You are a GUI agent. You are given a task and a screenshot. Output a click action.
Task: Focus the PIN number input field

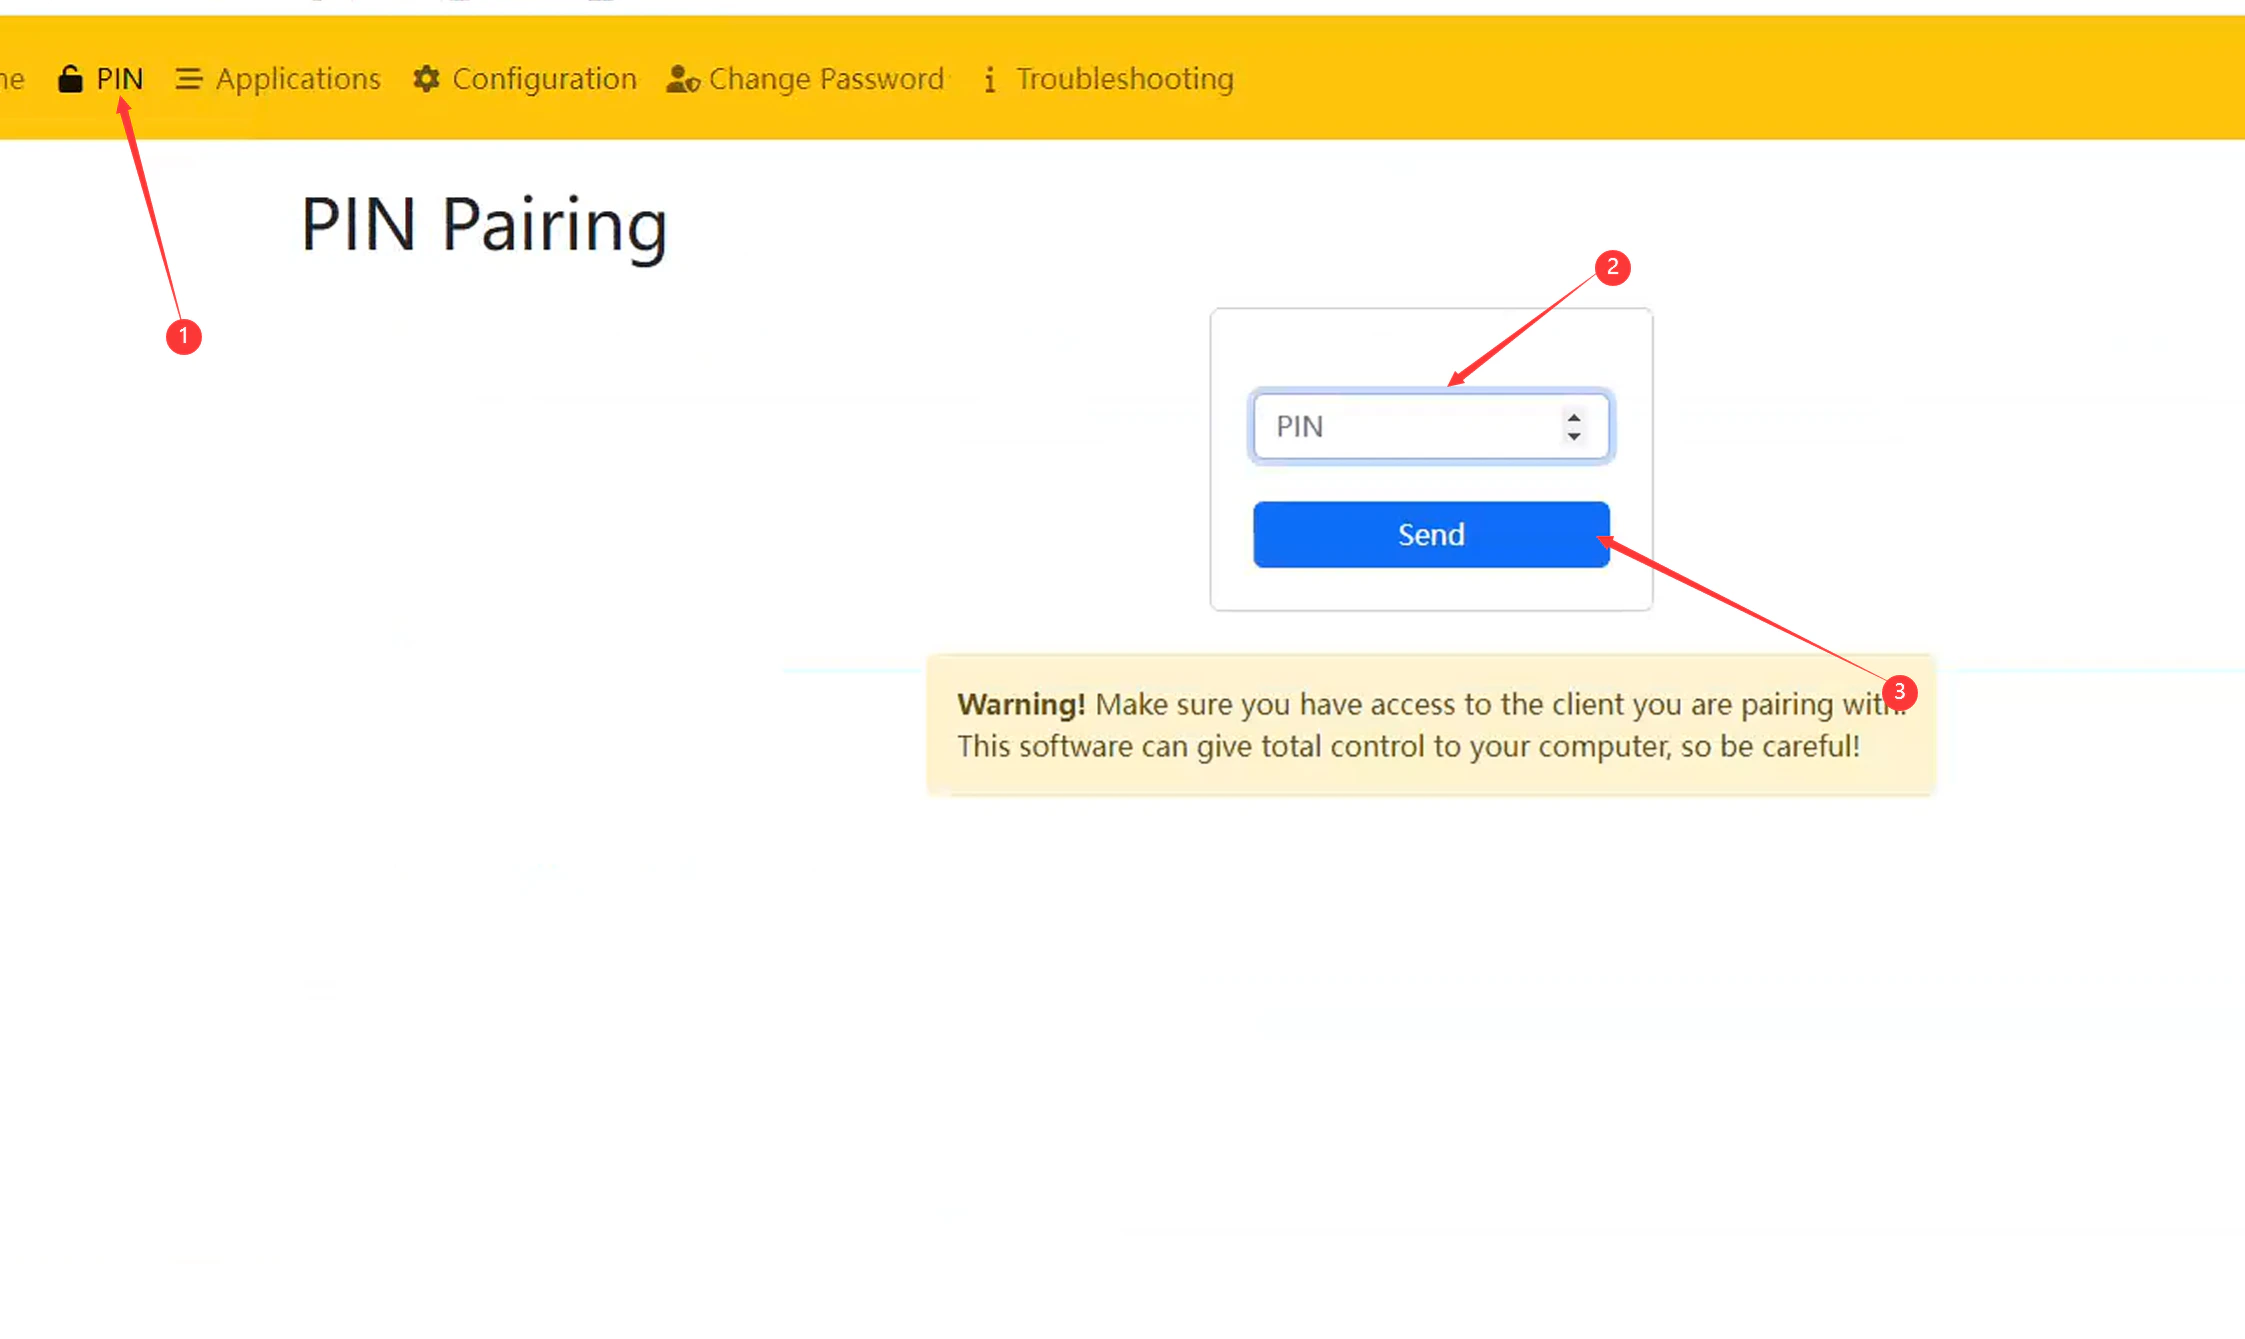point(1400,427)
